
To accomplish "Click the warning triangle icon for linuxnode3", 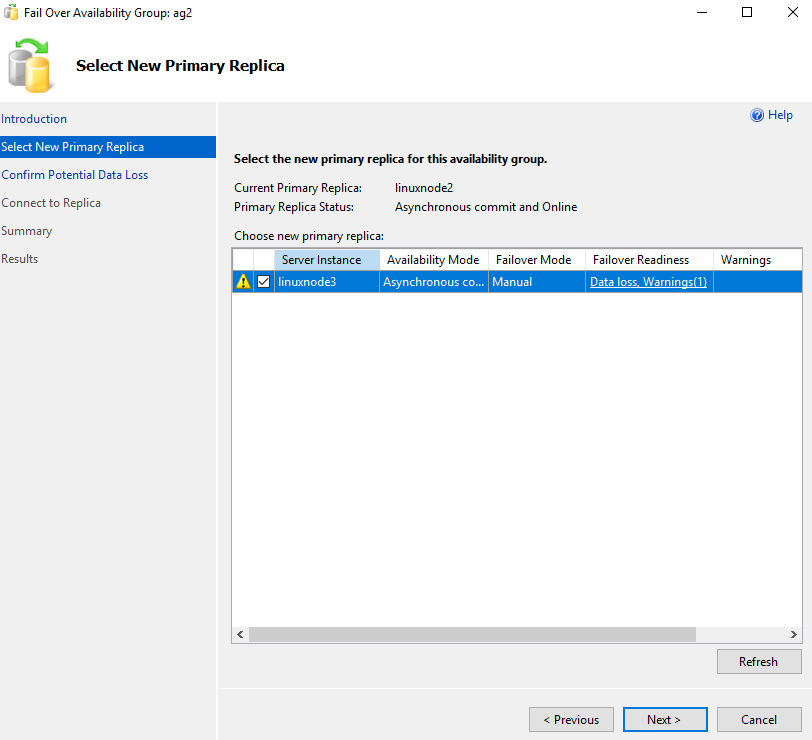I will [x=243, y=282].
